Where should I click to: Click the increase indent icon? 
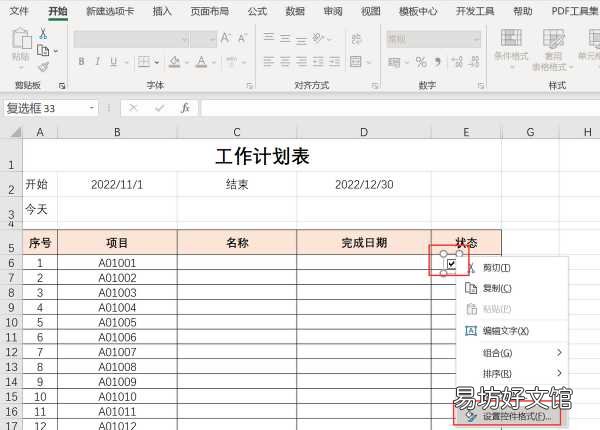334,61
